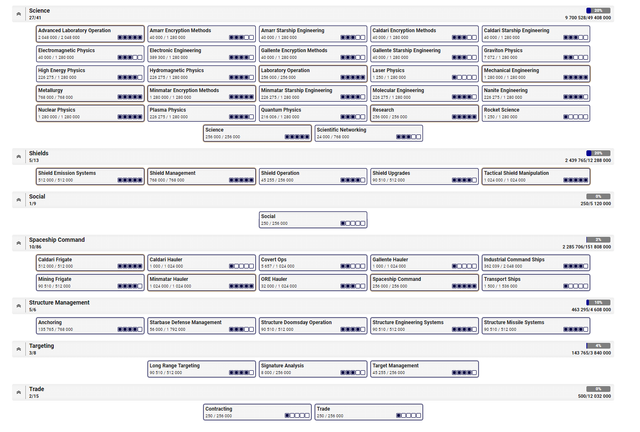The width and height of the screenshot is (640, 432).
Task: Select the Amarr Starship Engineering skill card
Action: [x=313, y=34]
